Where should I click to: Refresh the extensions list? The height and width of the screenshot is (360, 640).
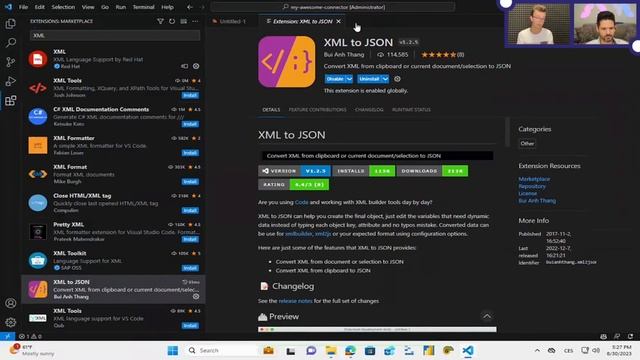click(172, 21)
